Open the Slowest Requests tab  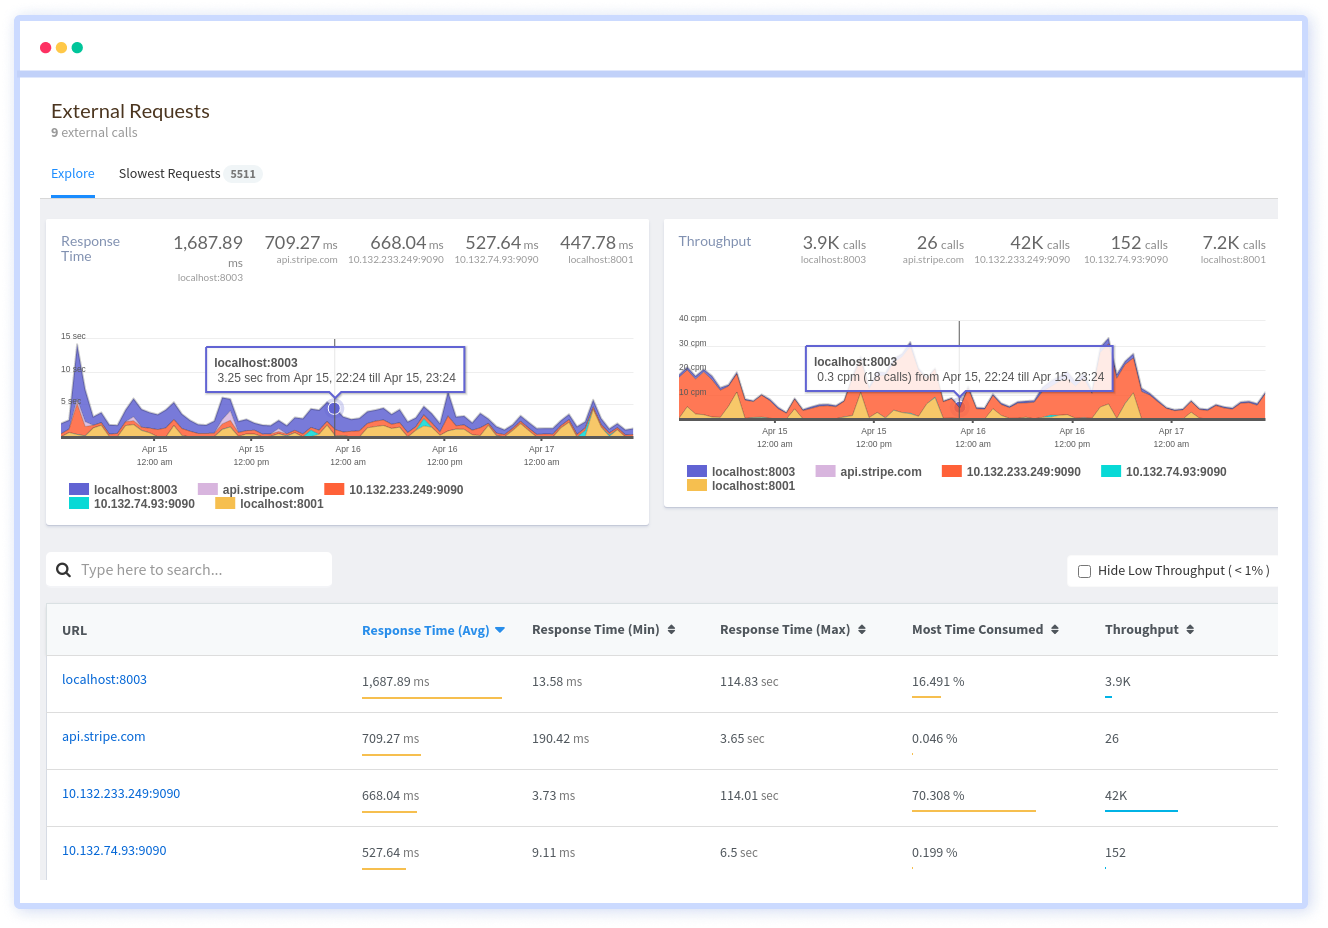coord(170,173)
